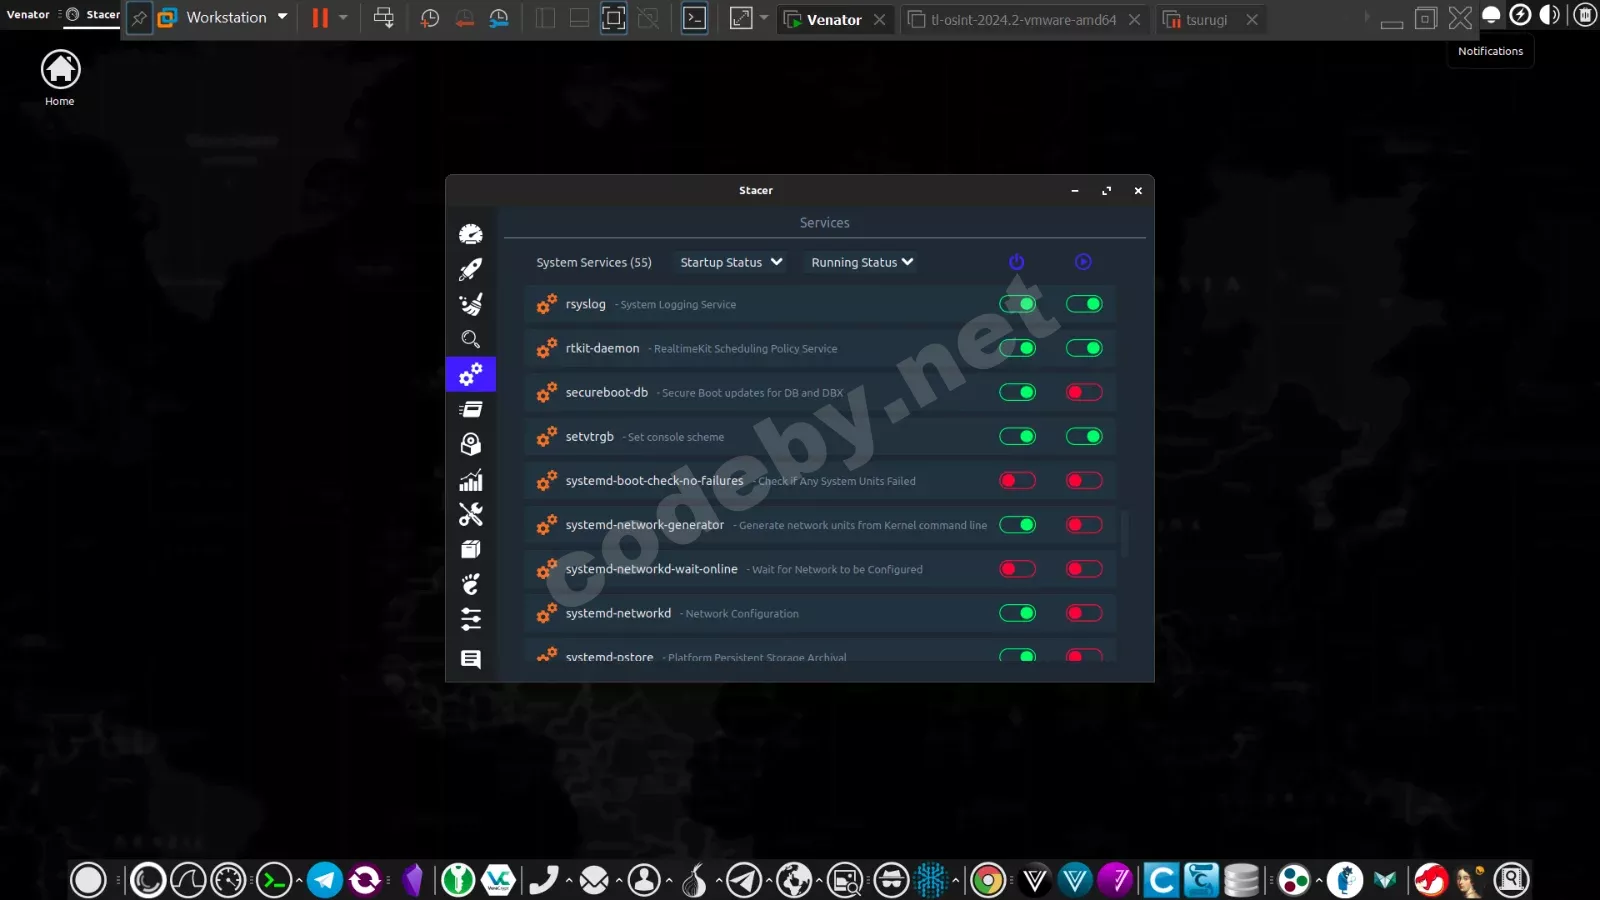Select the rsyslog service row name
The width and height of the screenshot is (1600, 900).
[586, 304]
